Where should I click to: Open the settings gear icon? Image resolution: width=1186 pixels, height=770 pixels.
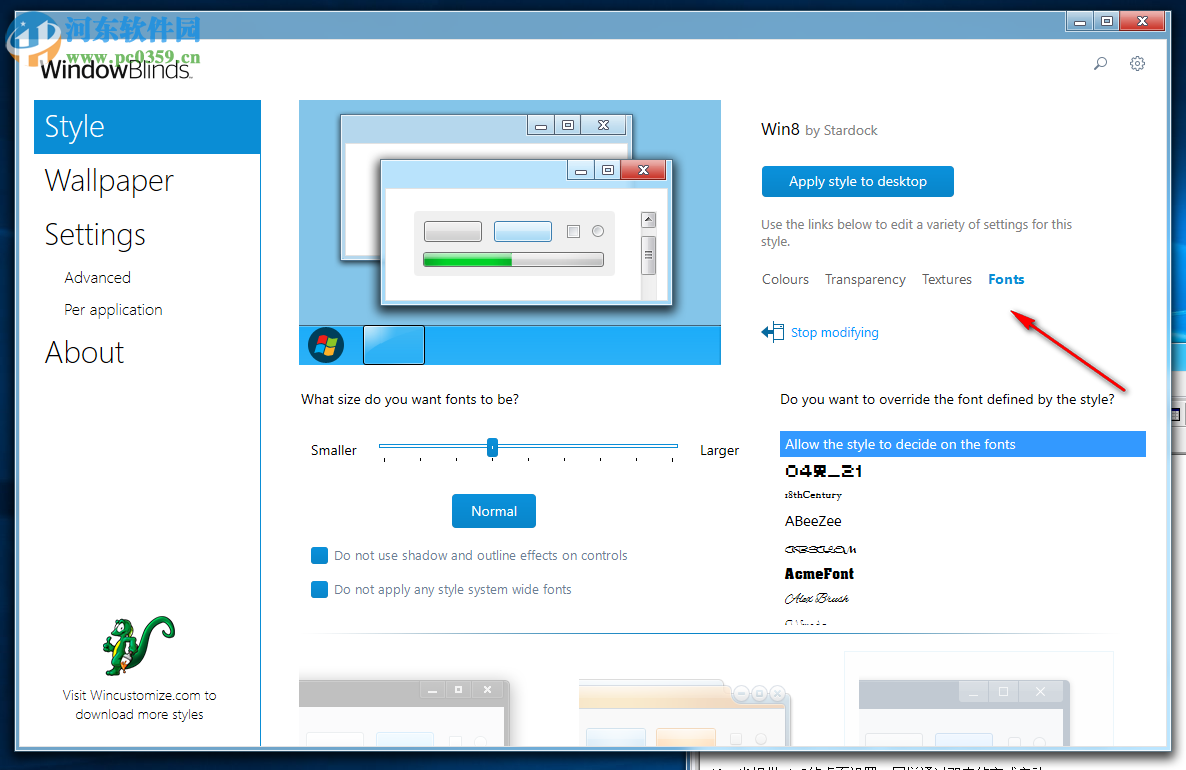[1137, 63]
